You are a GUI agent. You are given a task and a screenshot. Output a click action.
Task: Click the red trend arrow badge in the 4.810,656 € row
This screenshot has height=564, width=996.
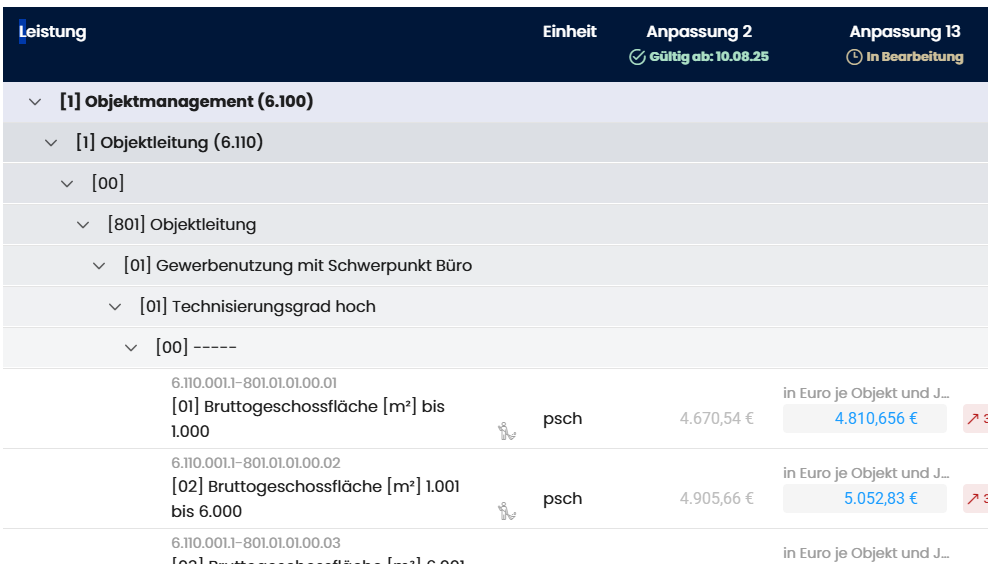pos(975,419)
